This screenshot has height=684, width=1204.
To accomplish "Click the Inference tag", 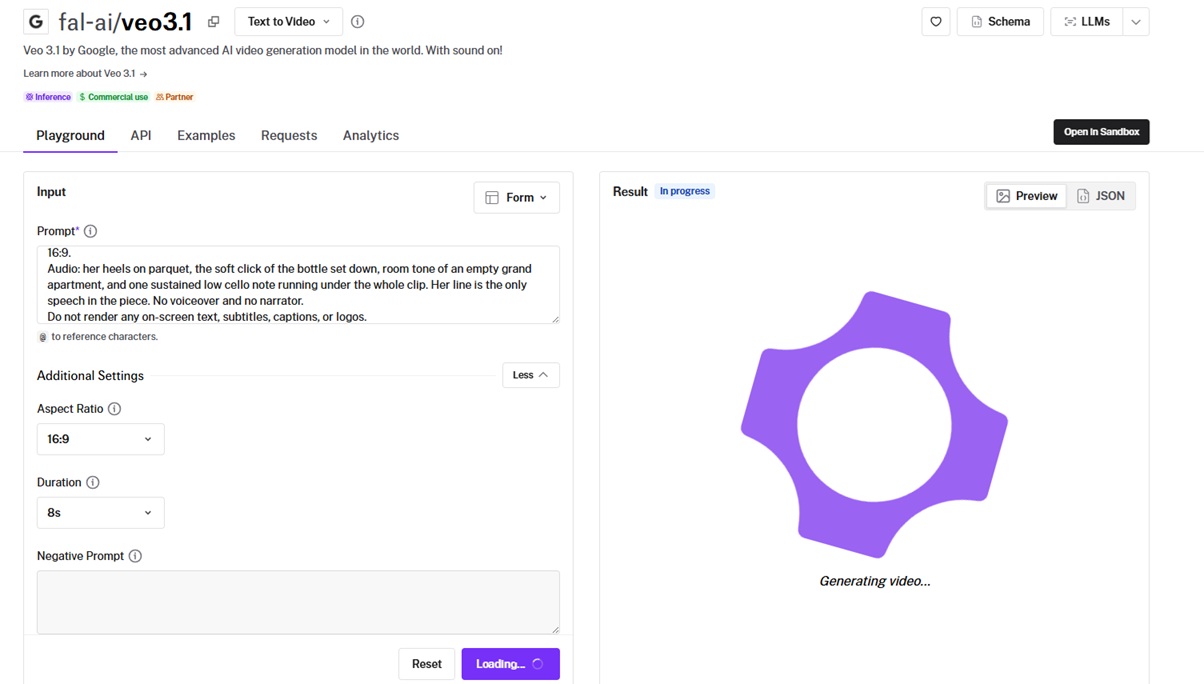I will 48,97.
